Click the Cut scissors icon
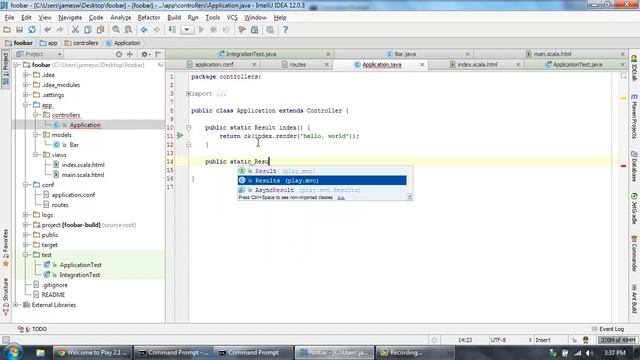The image size is (640, 360). coord(75,30)
